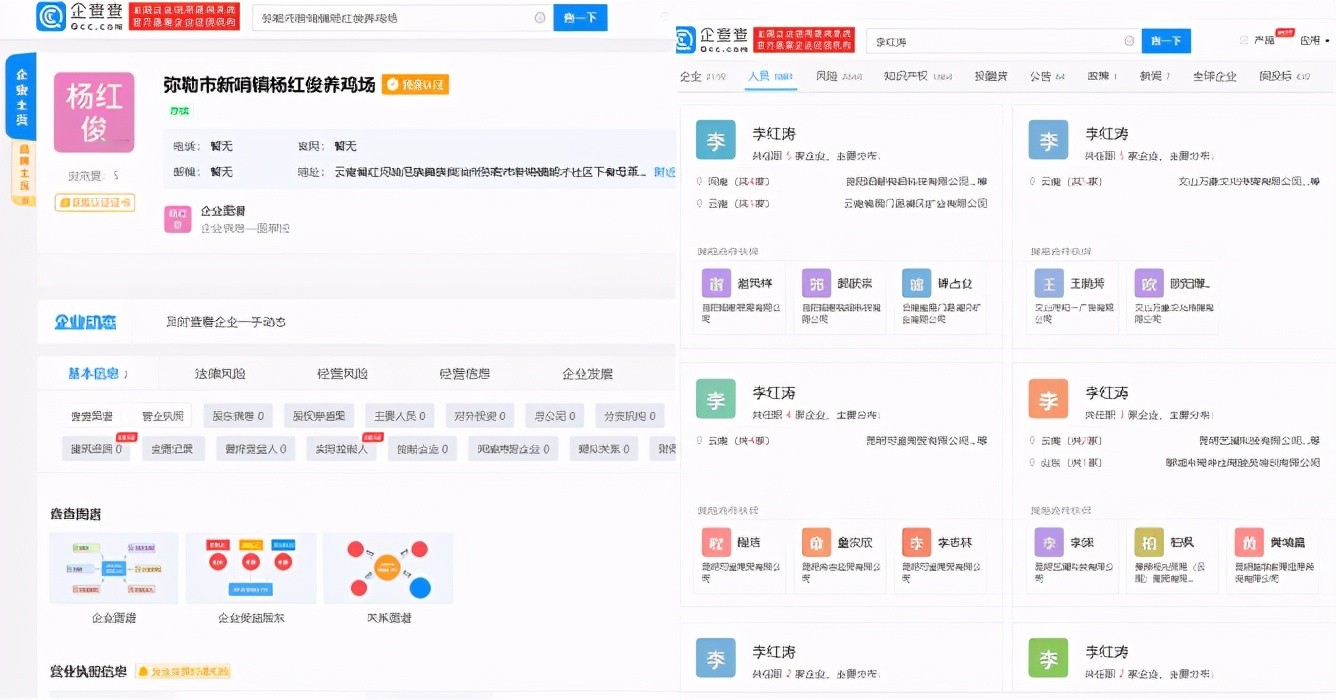Click the green 李 avatar at the bottom right
The height and width of the screenshot is (700, 1336).
1048,659
